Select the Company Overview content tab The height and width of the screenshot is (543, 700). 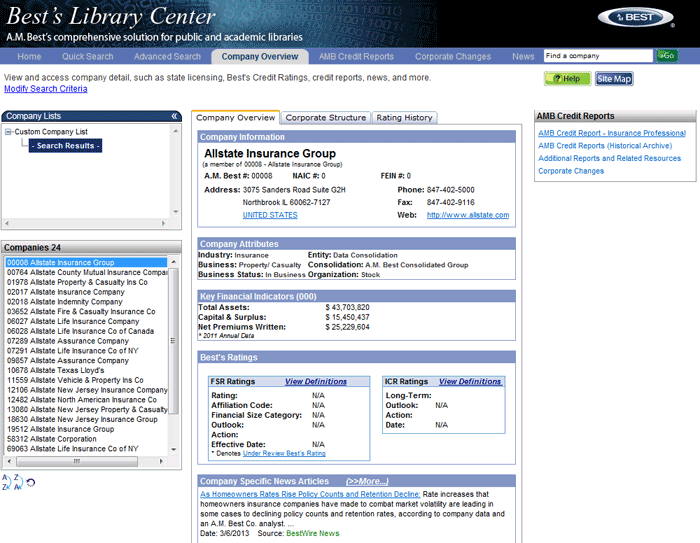tap(236, 117)
